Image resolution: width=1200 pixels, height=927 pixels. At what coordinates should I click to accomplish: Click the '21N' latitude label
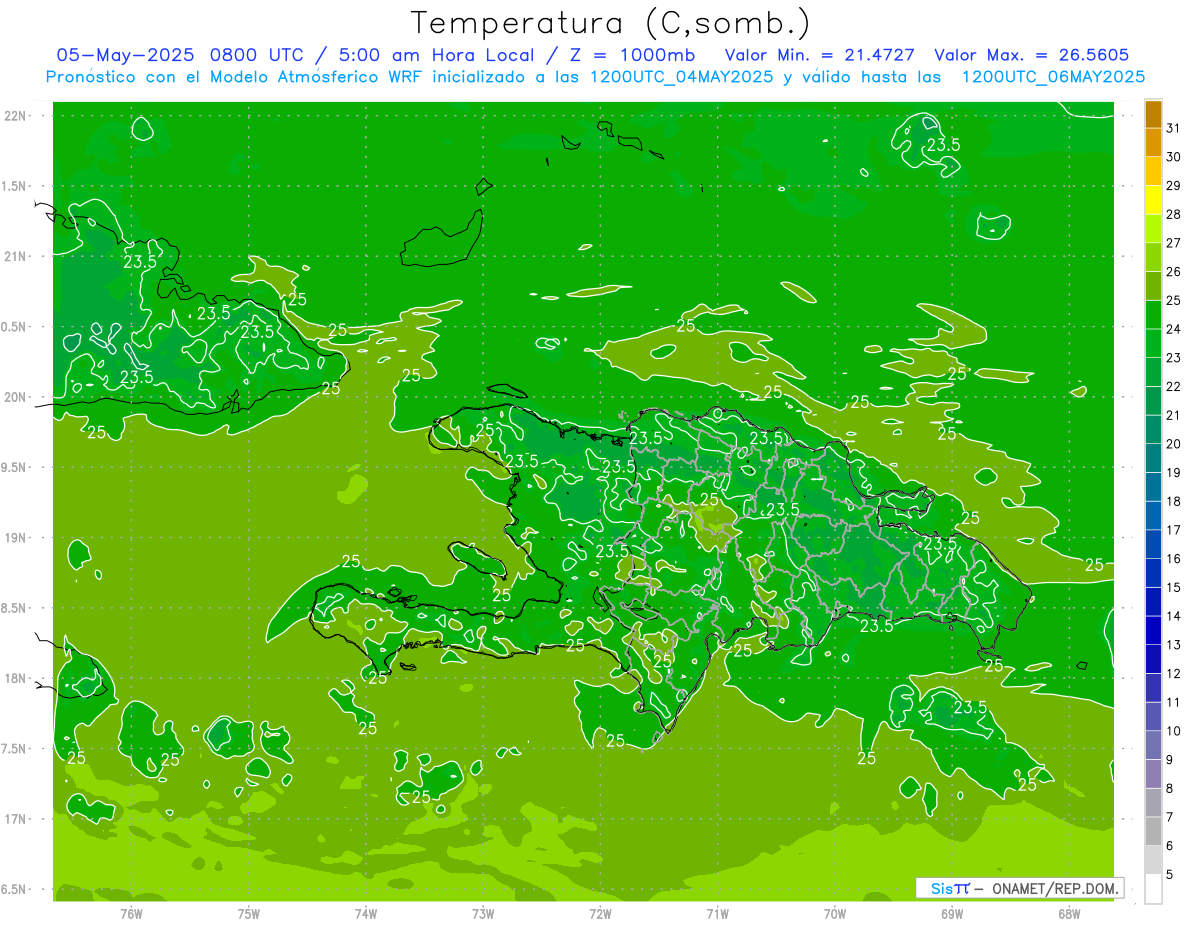click(x=16, y=256)
